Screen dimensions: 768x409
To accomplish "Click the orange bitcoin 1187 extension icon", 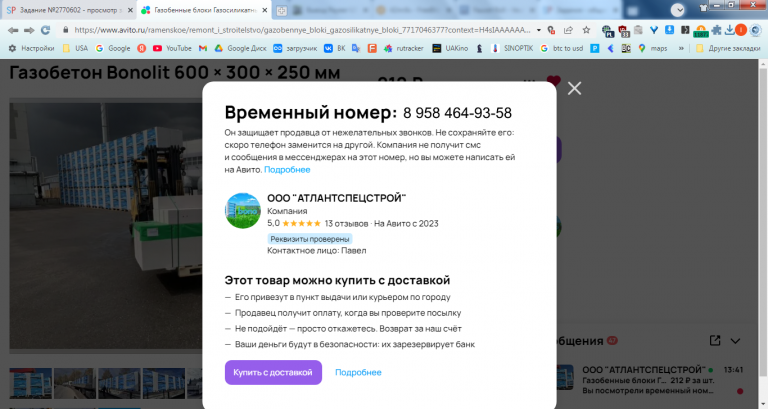I will tap(701, 32).
